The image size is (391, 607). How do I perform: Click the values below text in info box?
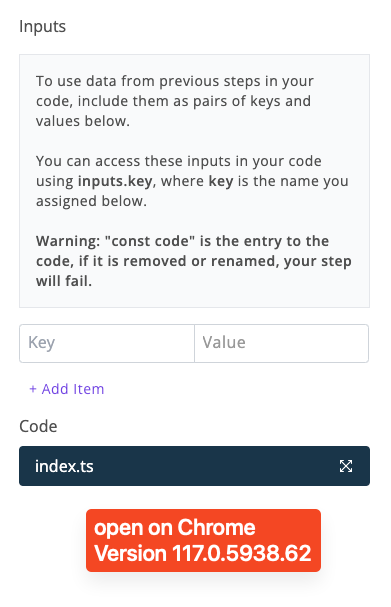coord(83,121)
